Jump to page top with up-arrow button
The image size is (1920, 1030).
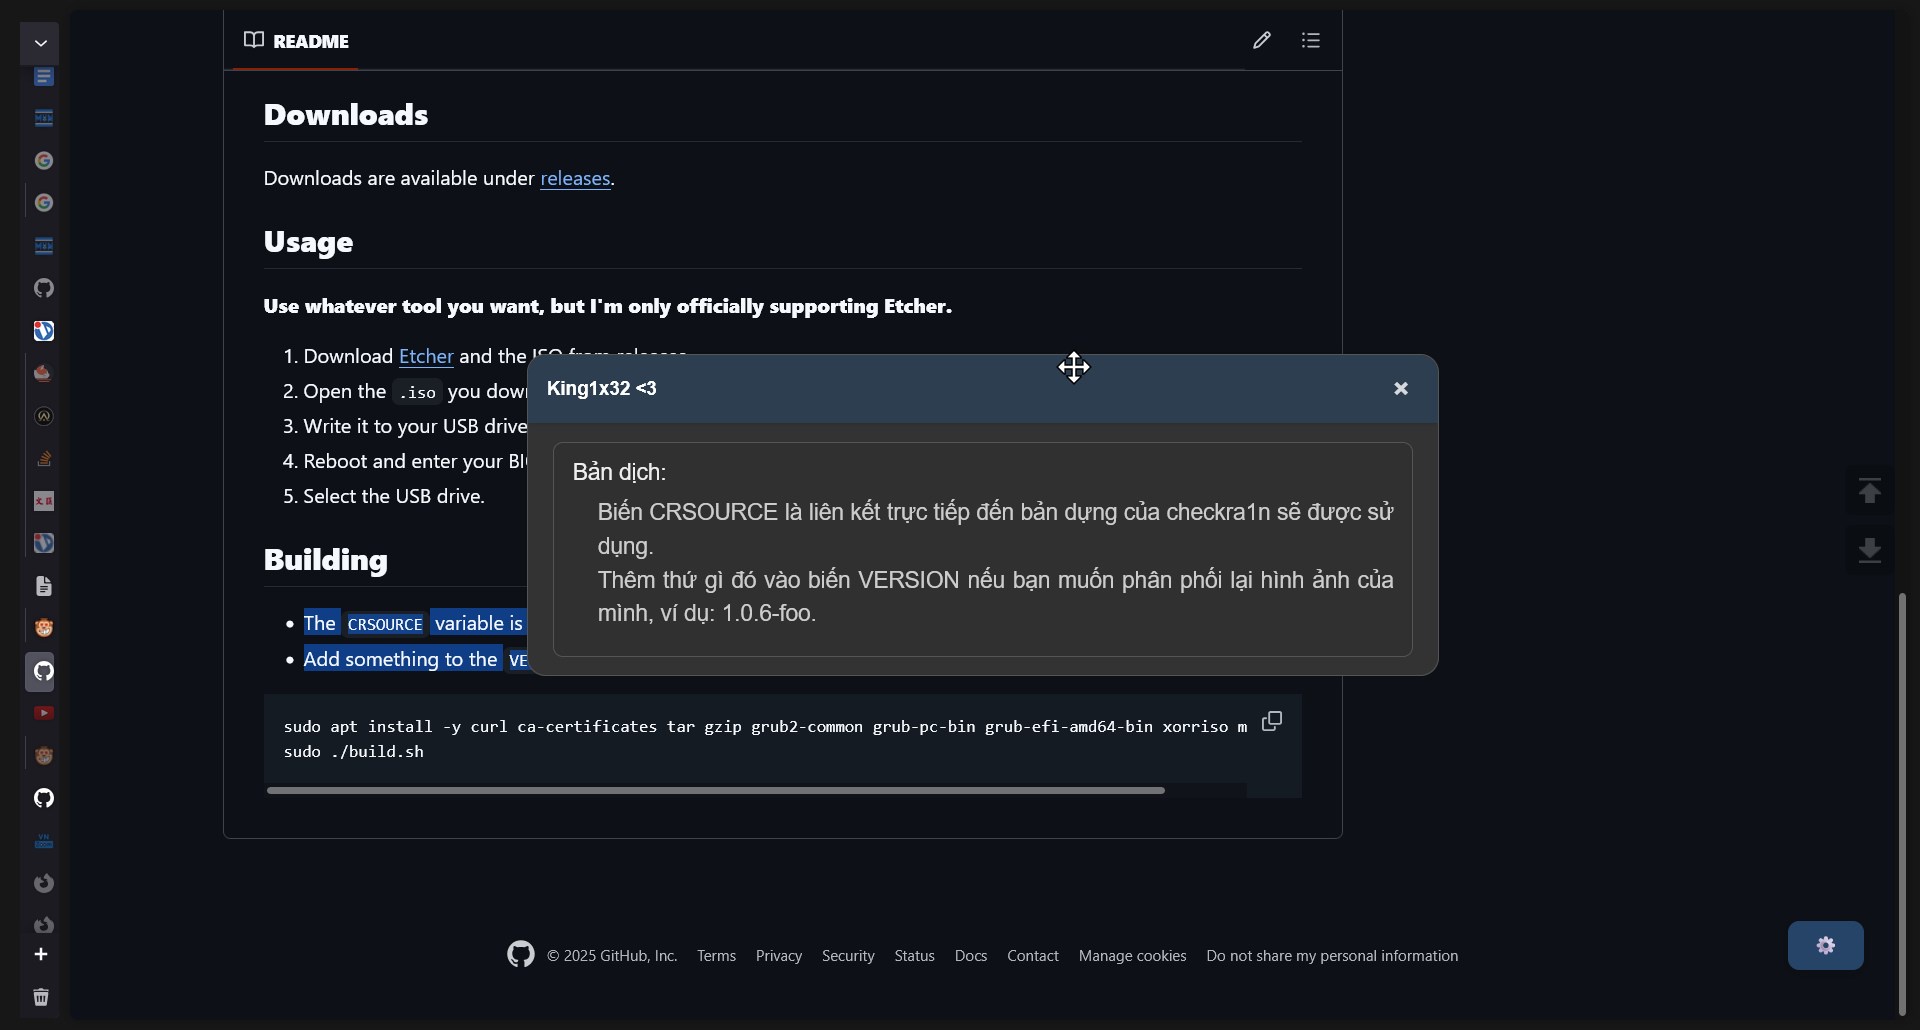click(1869, 492)
